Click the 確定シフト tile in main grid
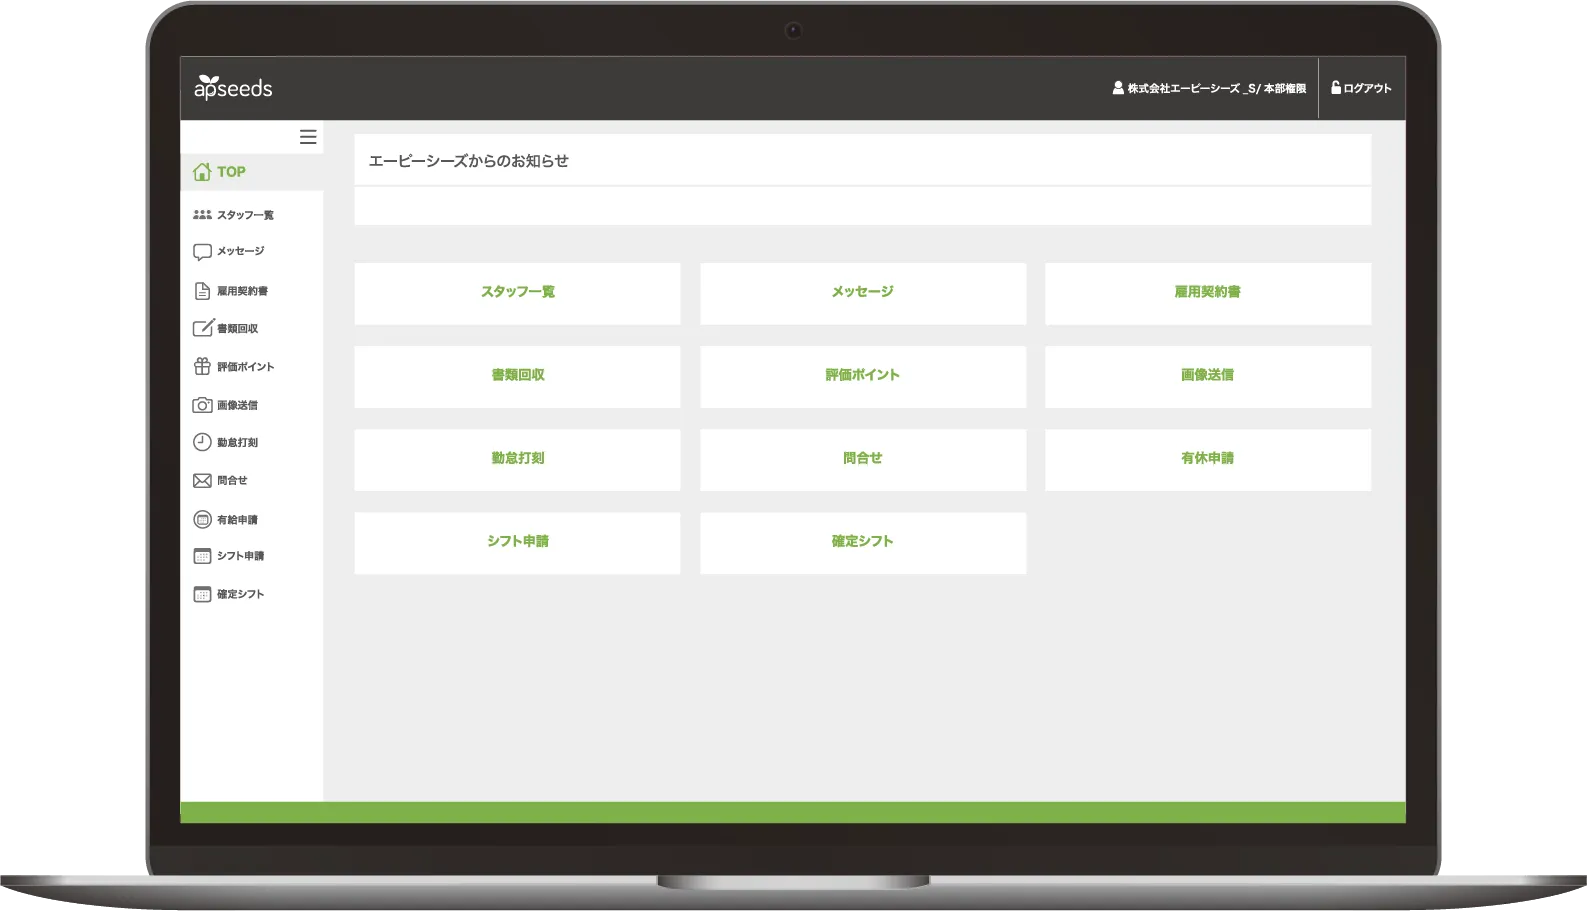The height and width of the screenshot is (911, 1587). point(862,542)
